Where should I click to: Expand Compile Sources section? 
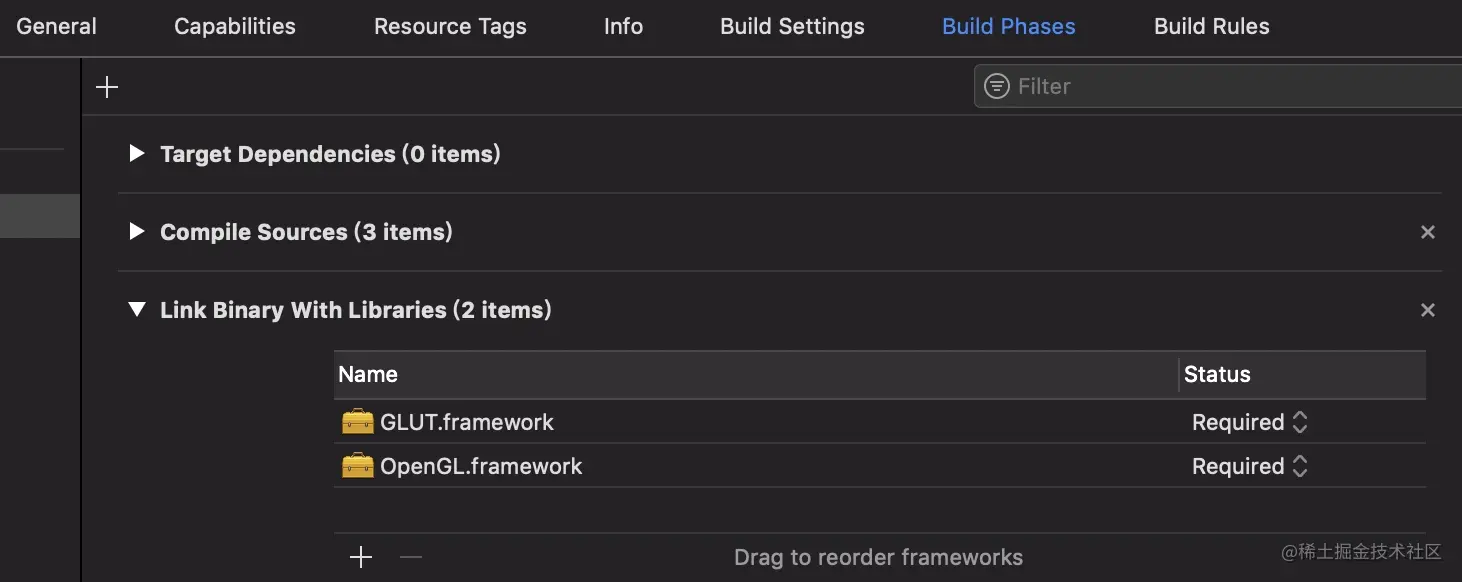coord(137,232)
